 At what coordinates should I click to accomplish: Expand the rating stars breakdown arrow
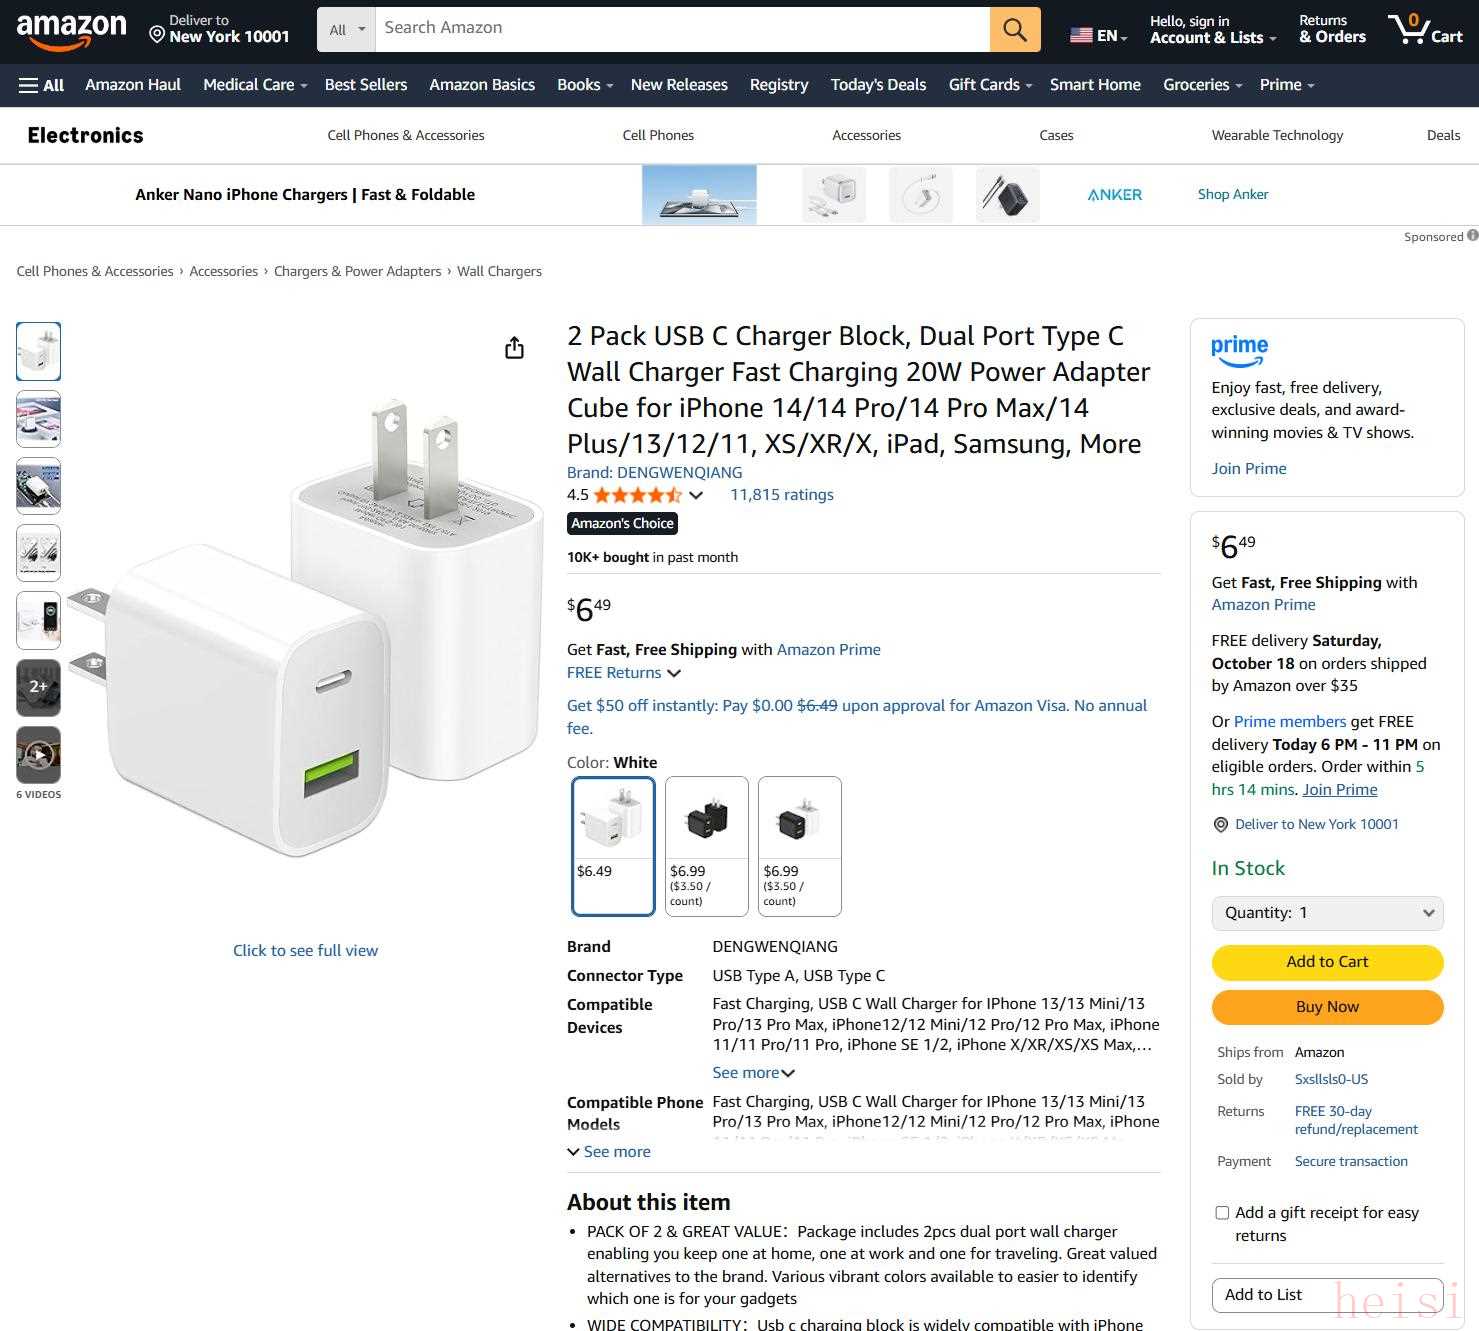(696, 495)
